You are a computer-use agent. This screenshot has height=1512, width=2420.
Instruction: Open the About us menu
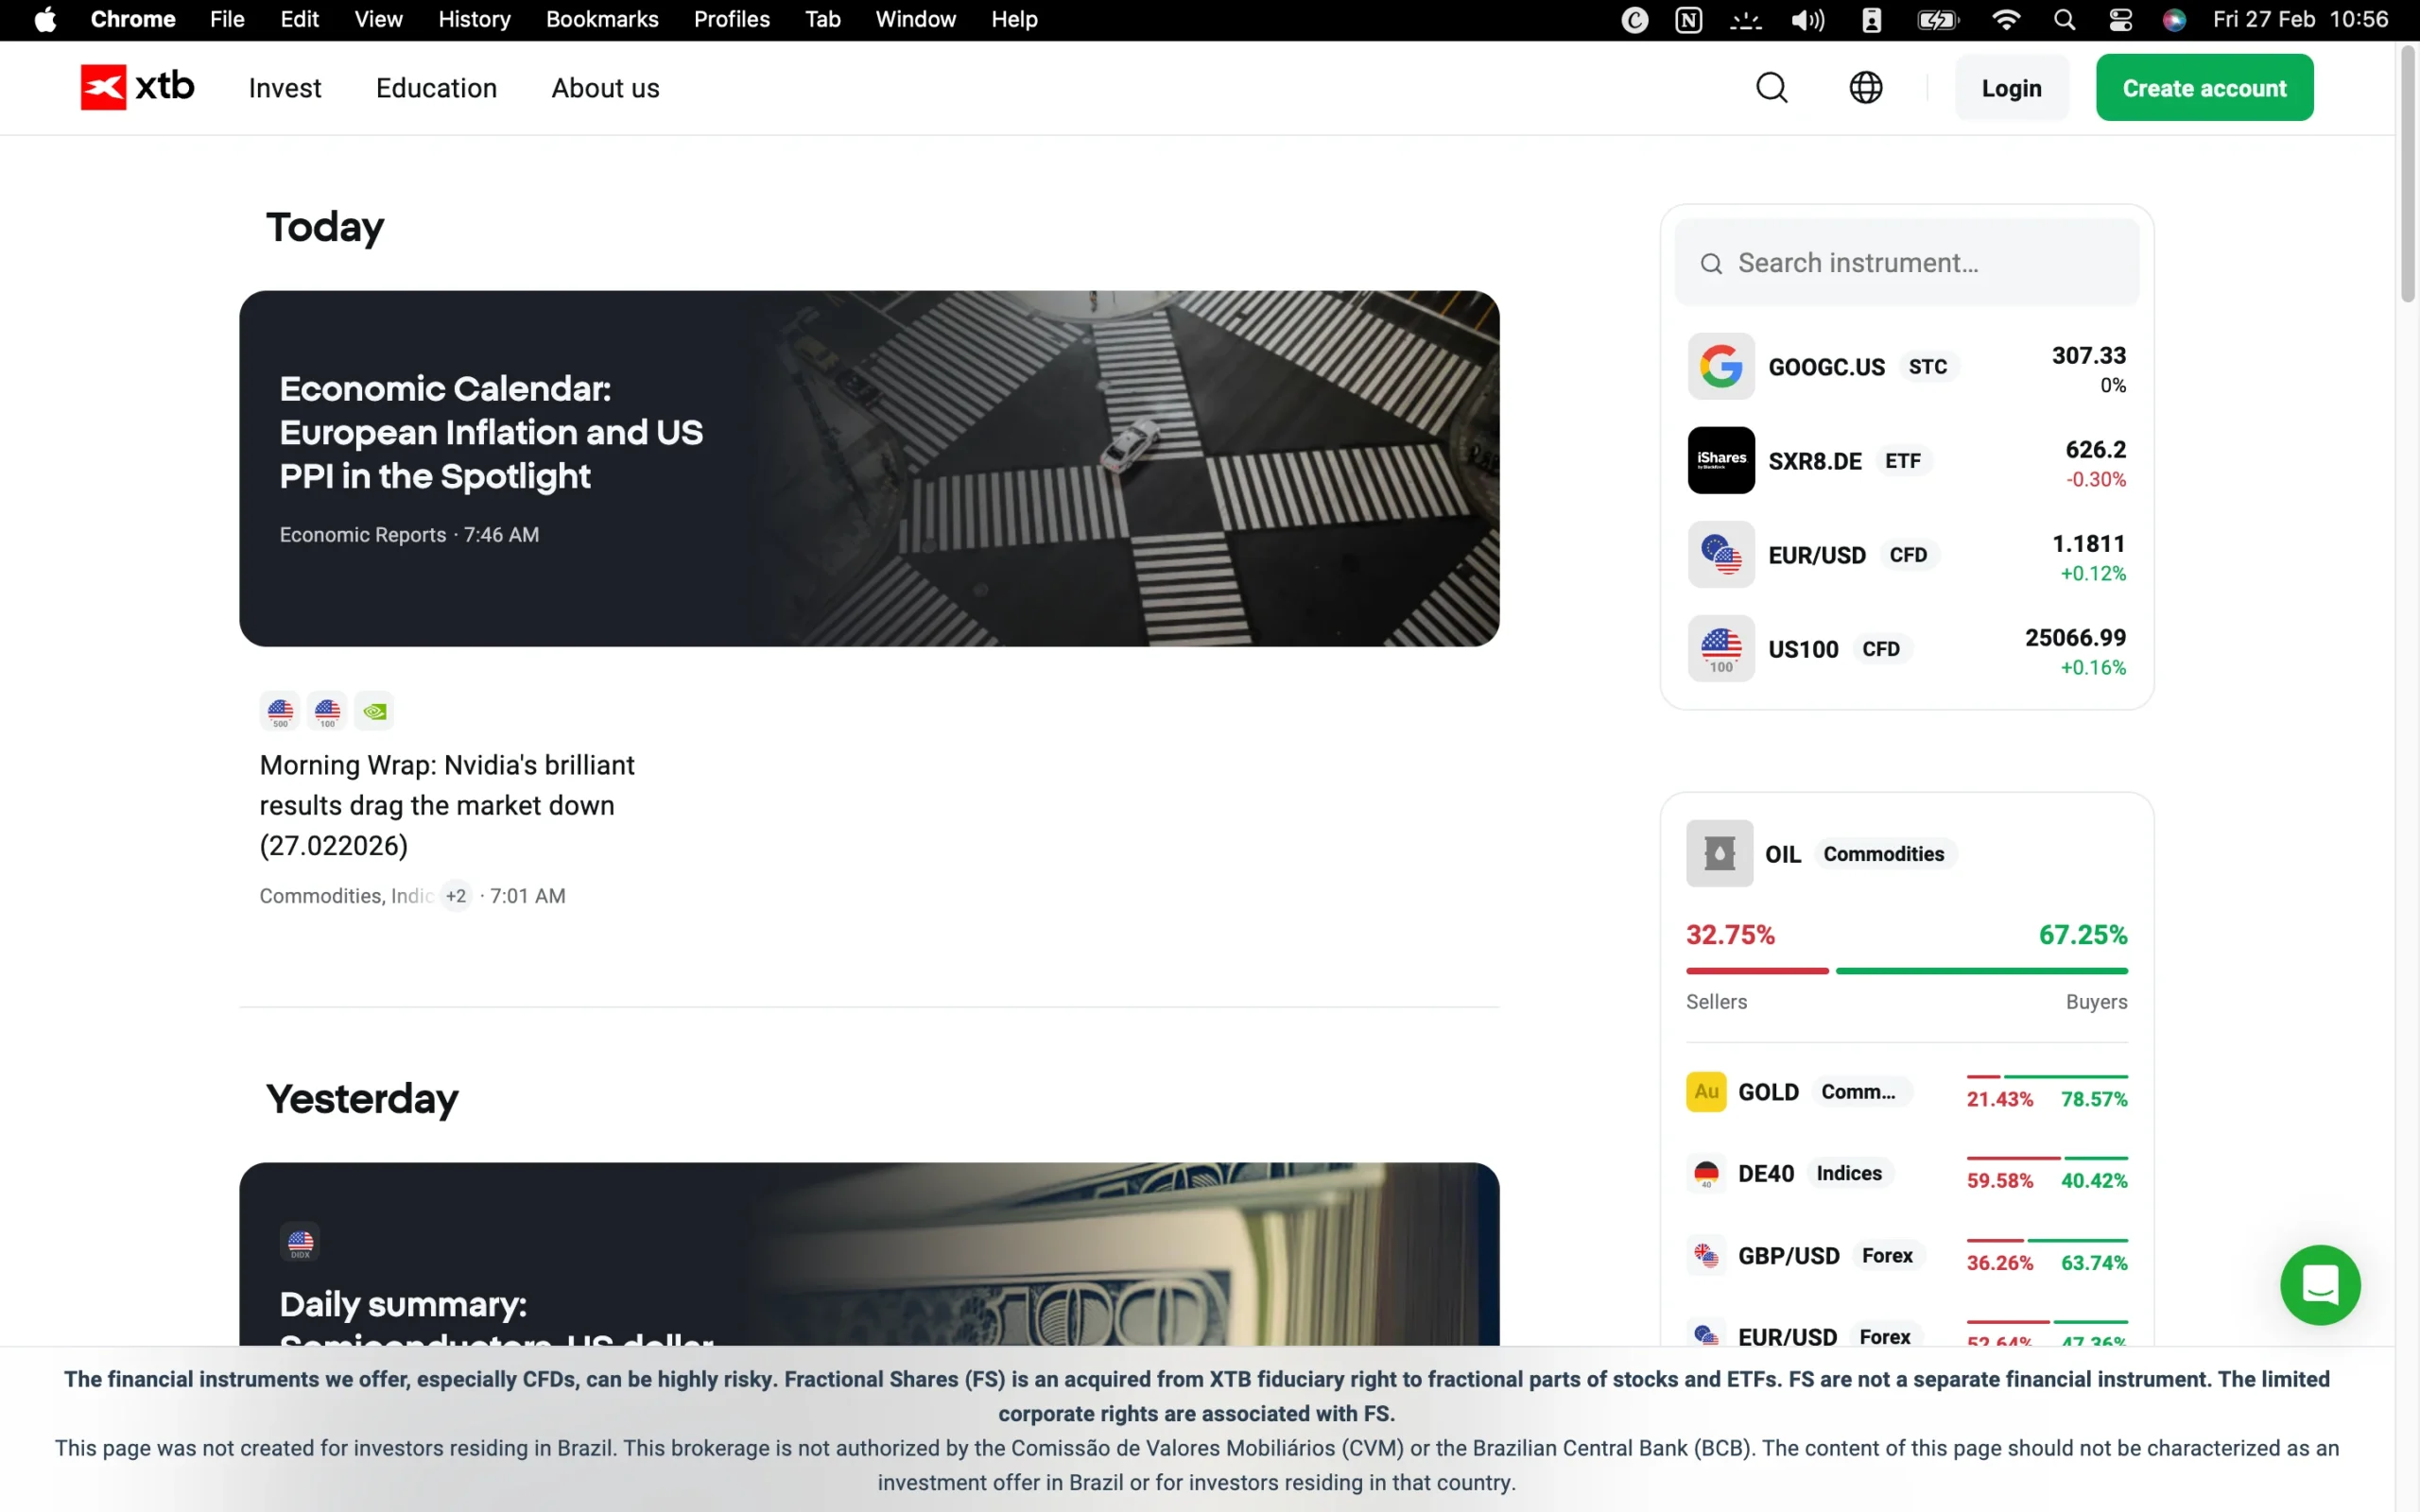coord(605,88)
